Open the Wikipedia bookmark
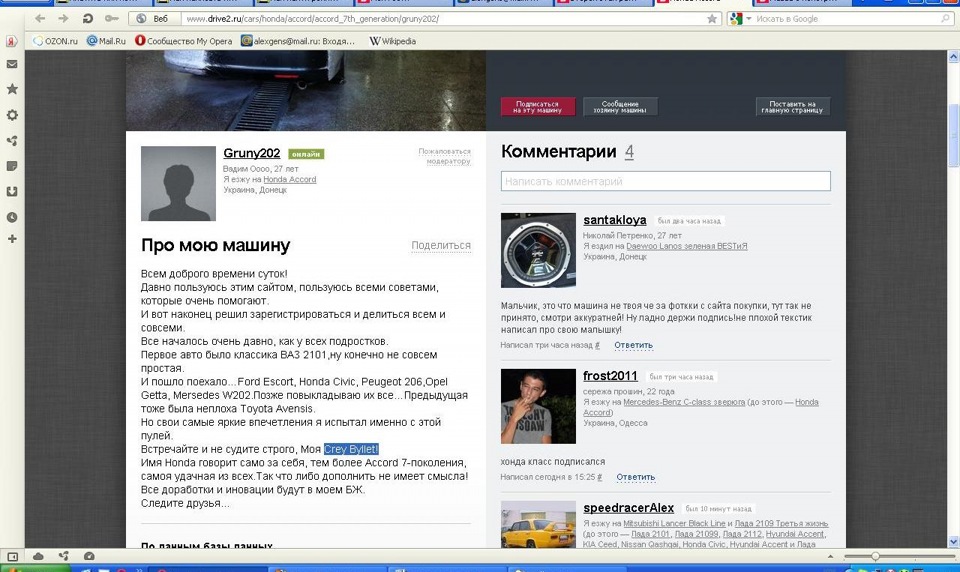The height and width of the screenshot is (572, 960). click(x=393, y=41)
